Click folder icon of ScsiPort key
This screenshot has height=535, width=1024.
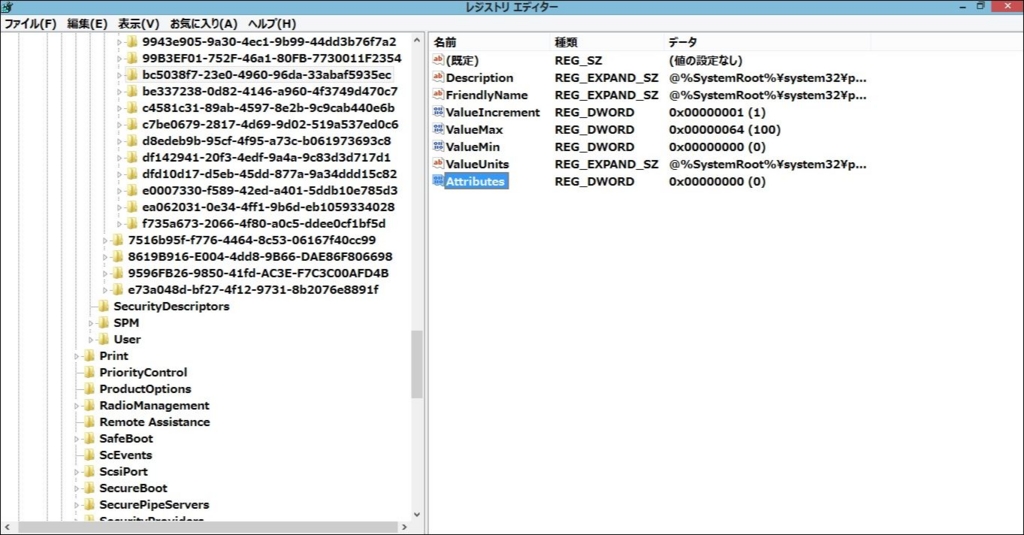89,471
